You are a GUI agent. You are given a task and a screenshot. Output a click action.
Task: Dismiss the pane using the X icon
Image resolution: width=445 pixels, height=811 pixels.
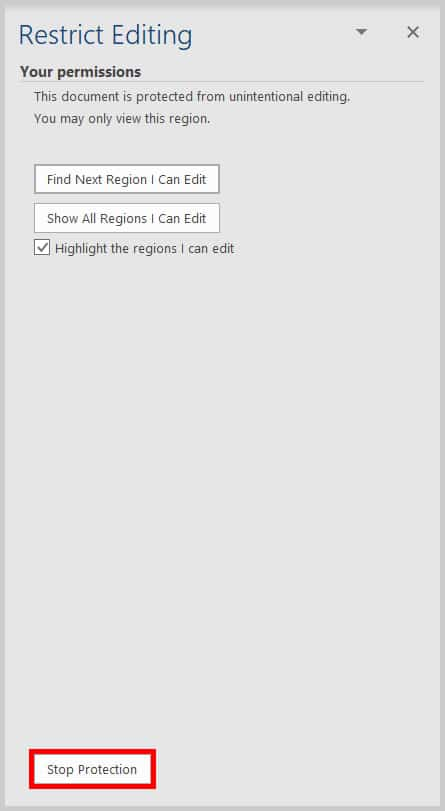click(412, 32)
